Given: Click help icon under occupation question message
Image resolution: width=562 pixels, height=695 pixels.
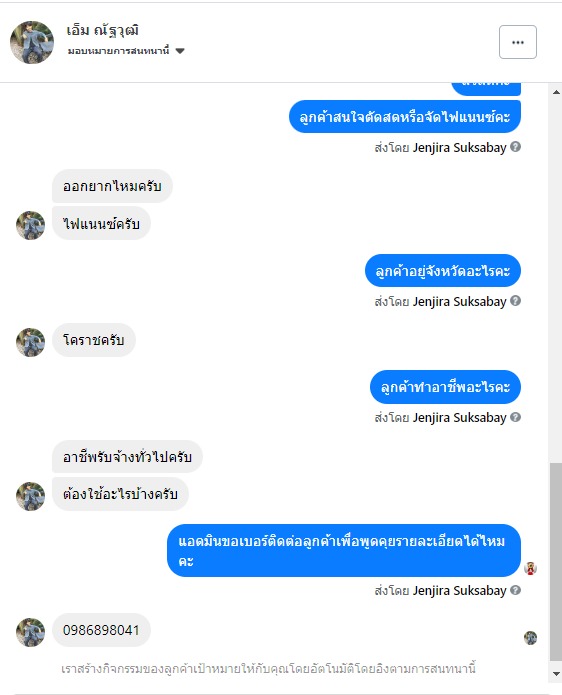Looking at the screenshot, I should click(515, 417).
